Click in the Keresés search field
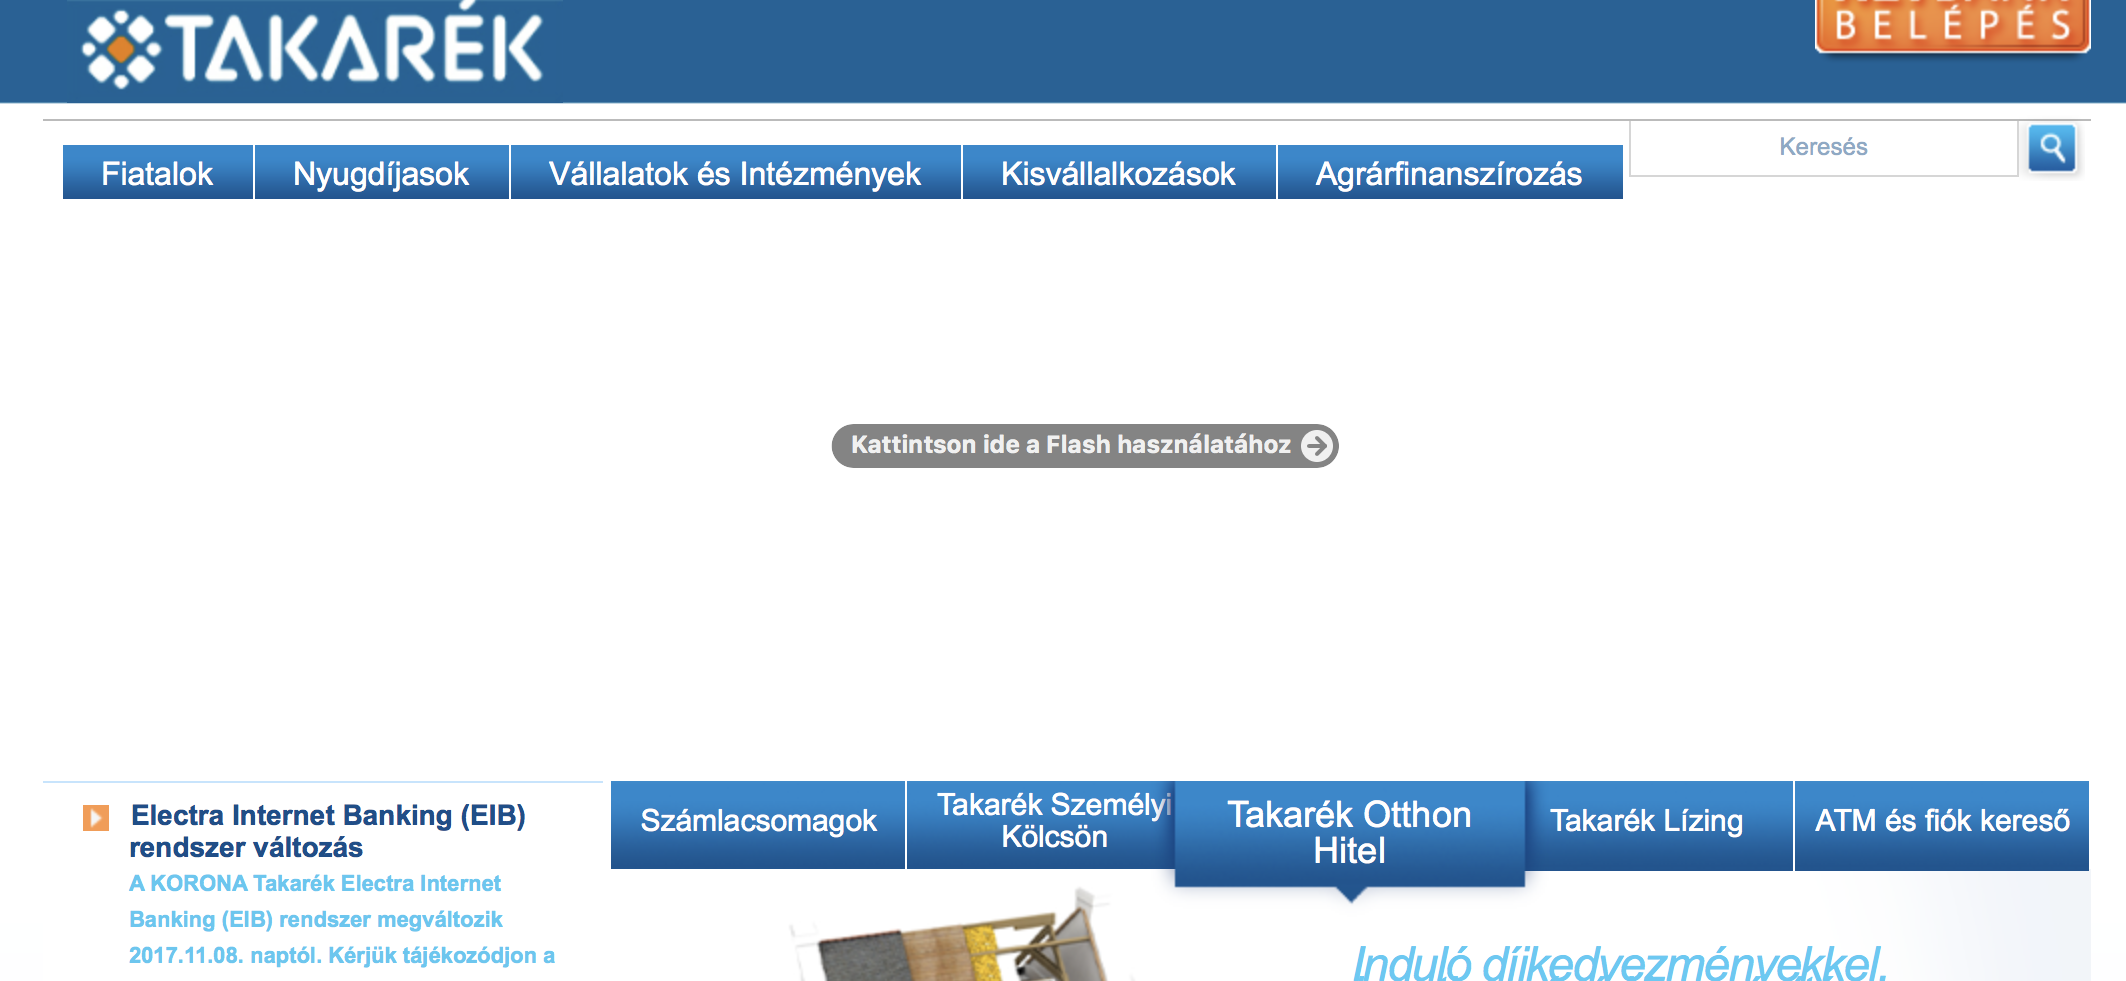The image size is (2126, 981). click(x=1823, y=148)
